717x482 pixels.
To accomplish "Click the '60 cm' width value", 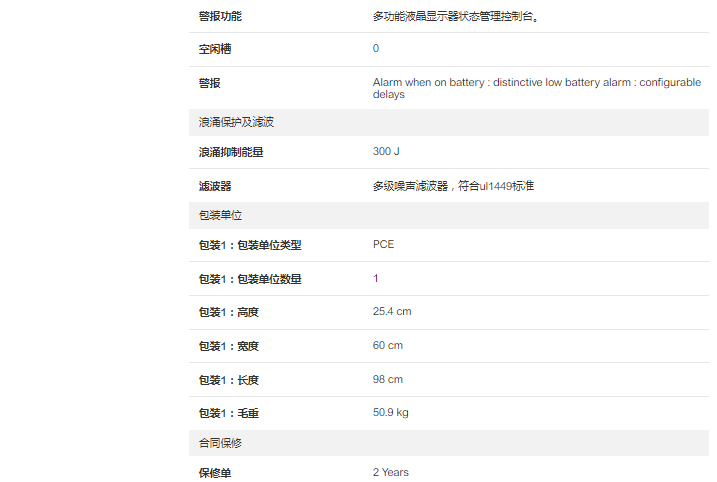I will [387, 346].
